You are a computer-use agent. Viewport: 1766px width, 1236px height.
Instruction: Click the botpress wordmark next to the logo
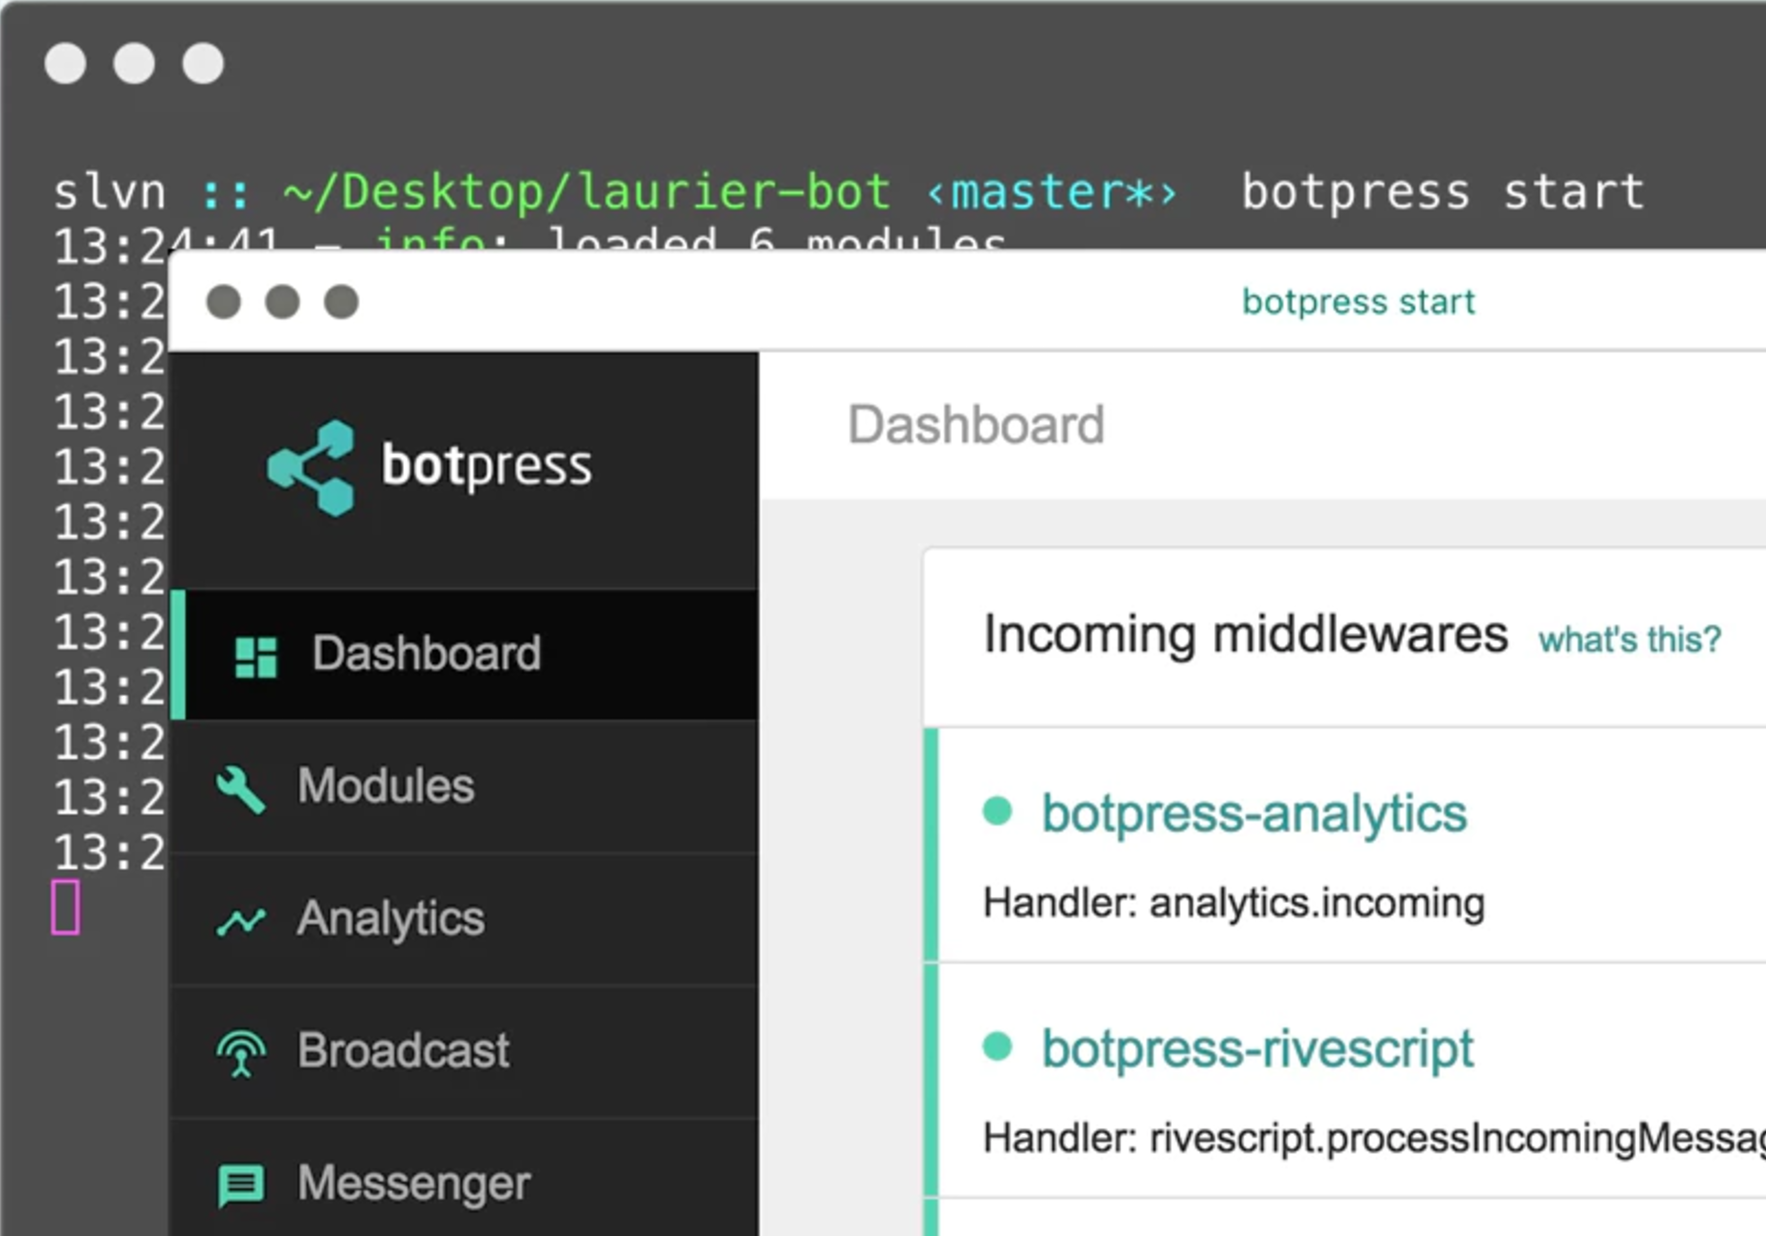click(x=487, y=463)
